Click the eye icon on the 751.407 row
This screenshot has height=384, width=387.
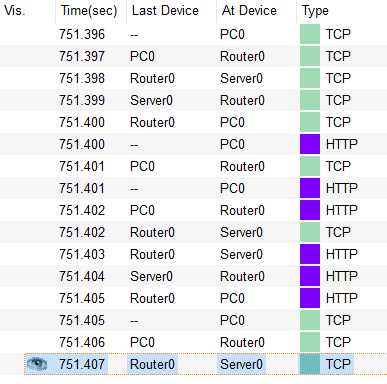click(37, 364)
